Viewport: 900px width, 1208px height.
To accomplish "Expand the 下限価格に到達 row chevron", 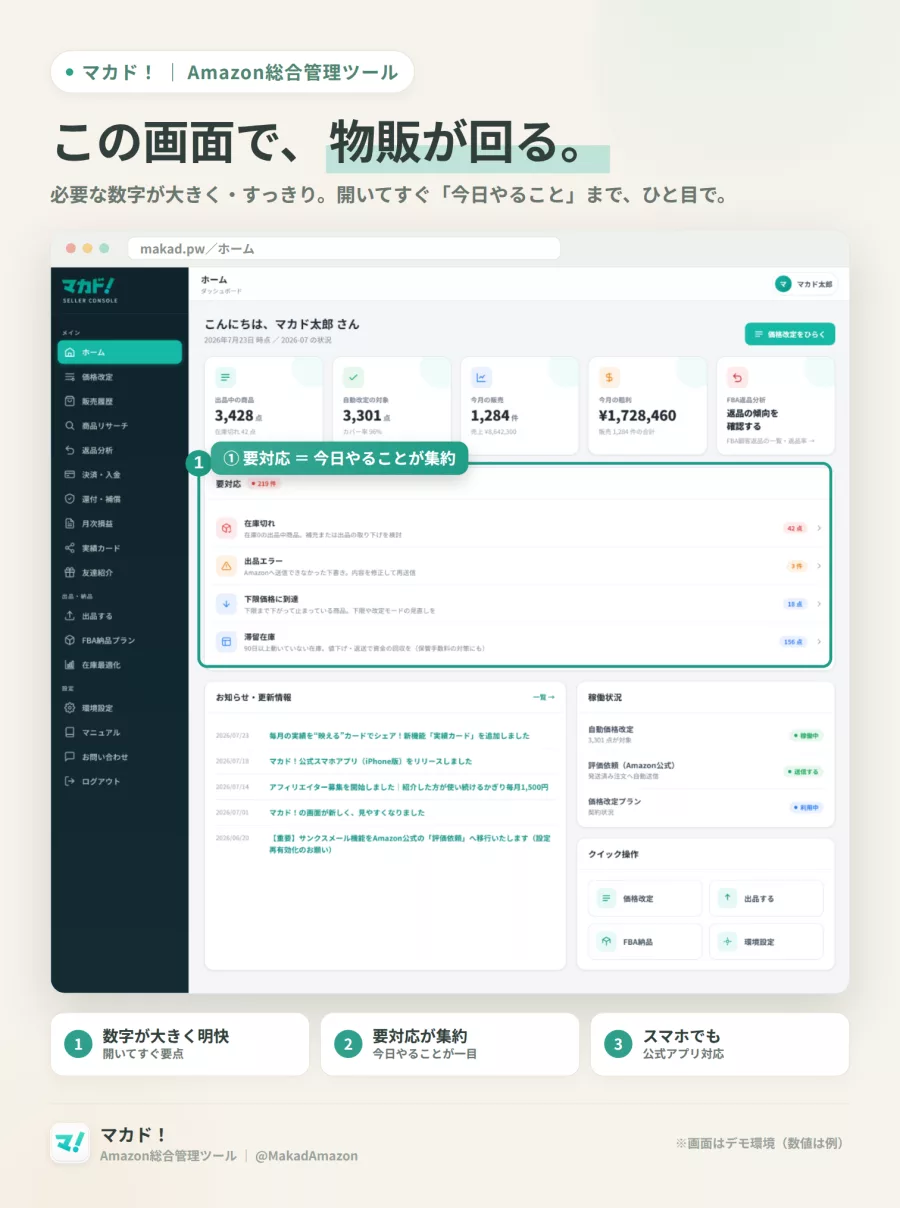I will [x=819, y=604].
